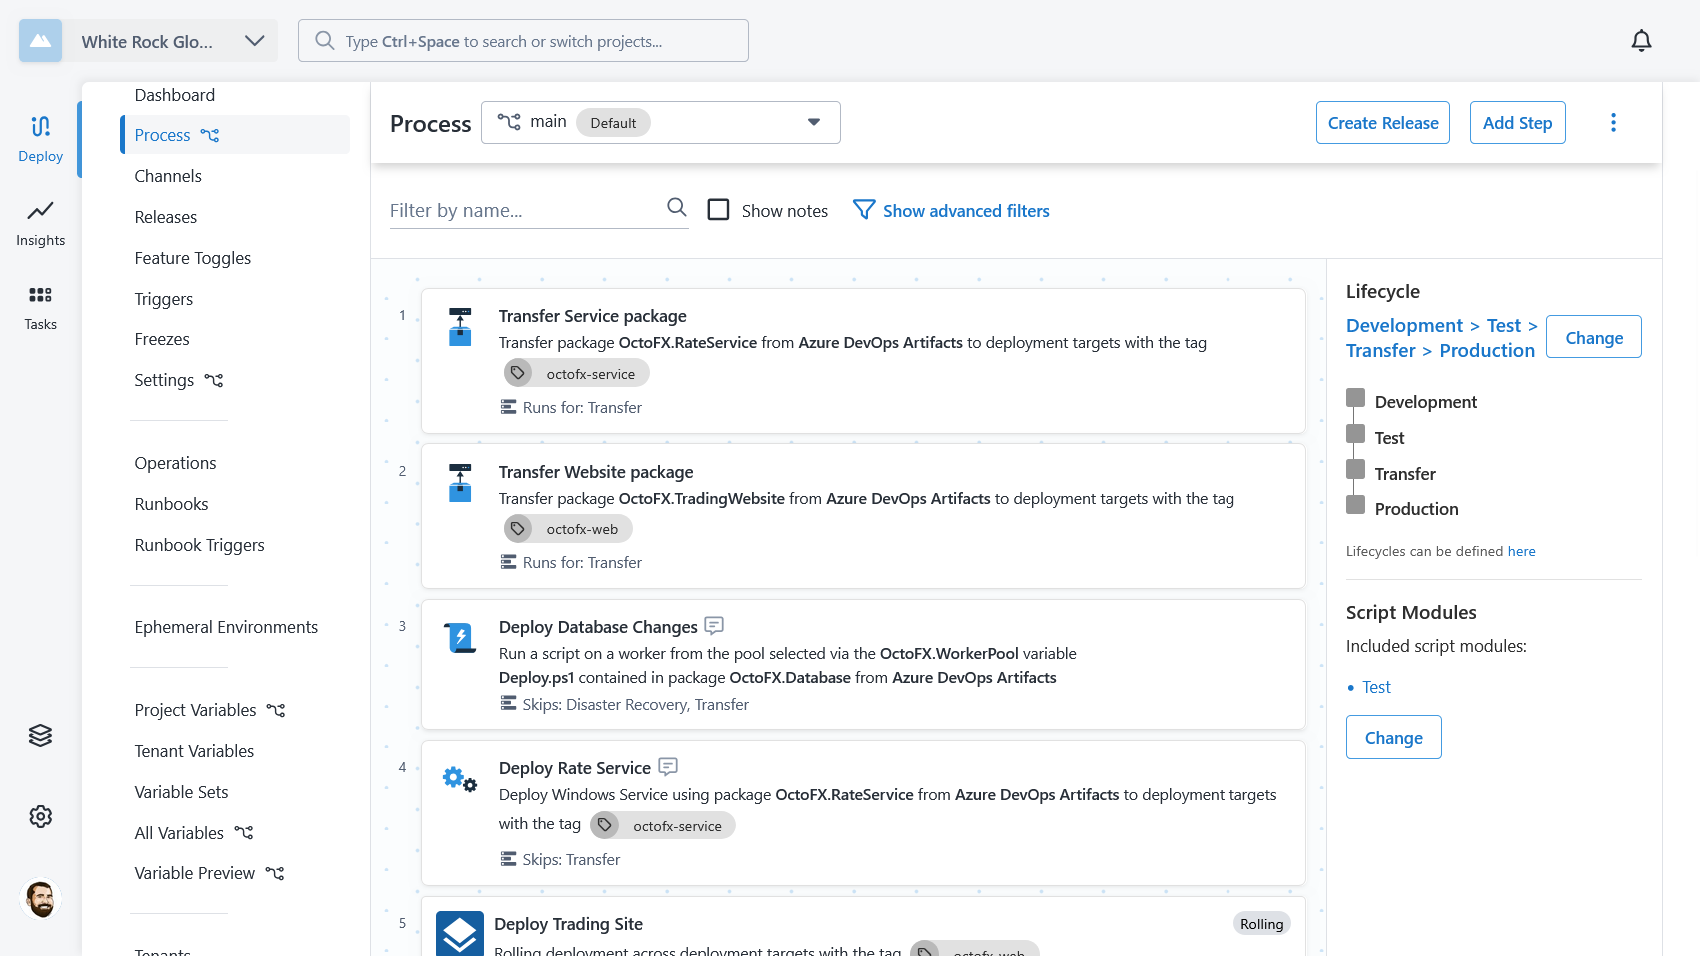This screenshot has width=1701, height=956.
Task: Show advanced filters
Action: (951, 211)
